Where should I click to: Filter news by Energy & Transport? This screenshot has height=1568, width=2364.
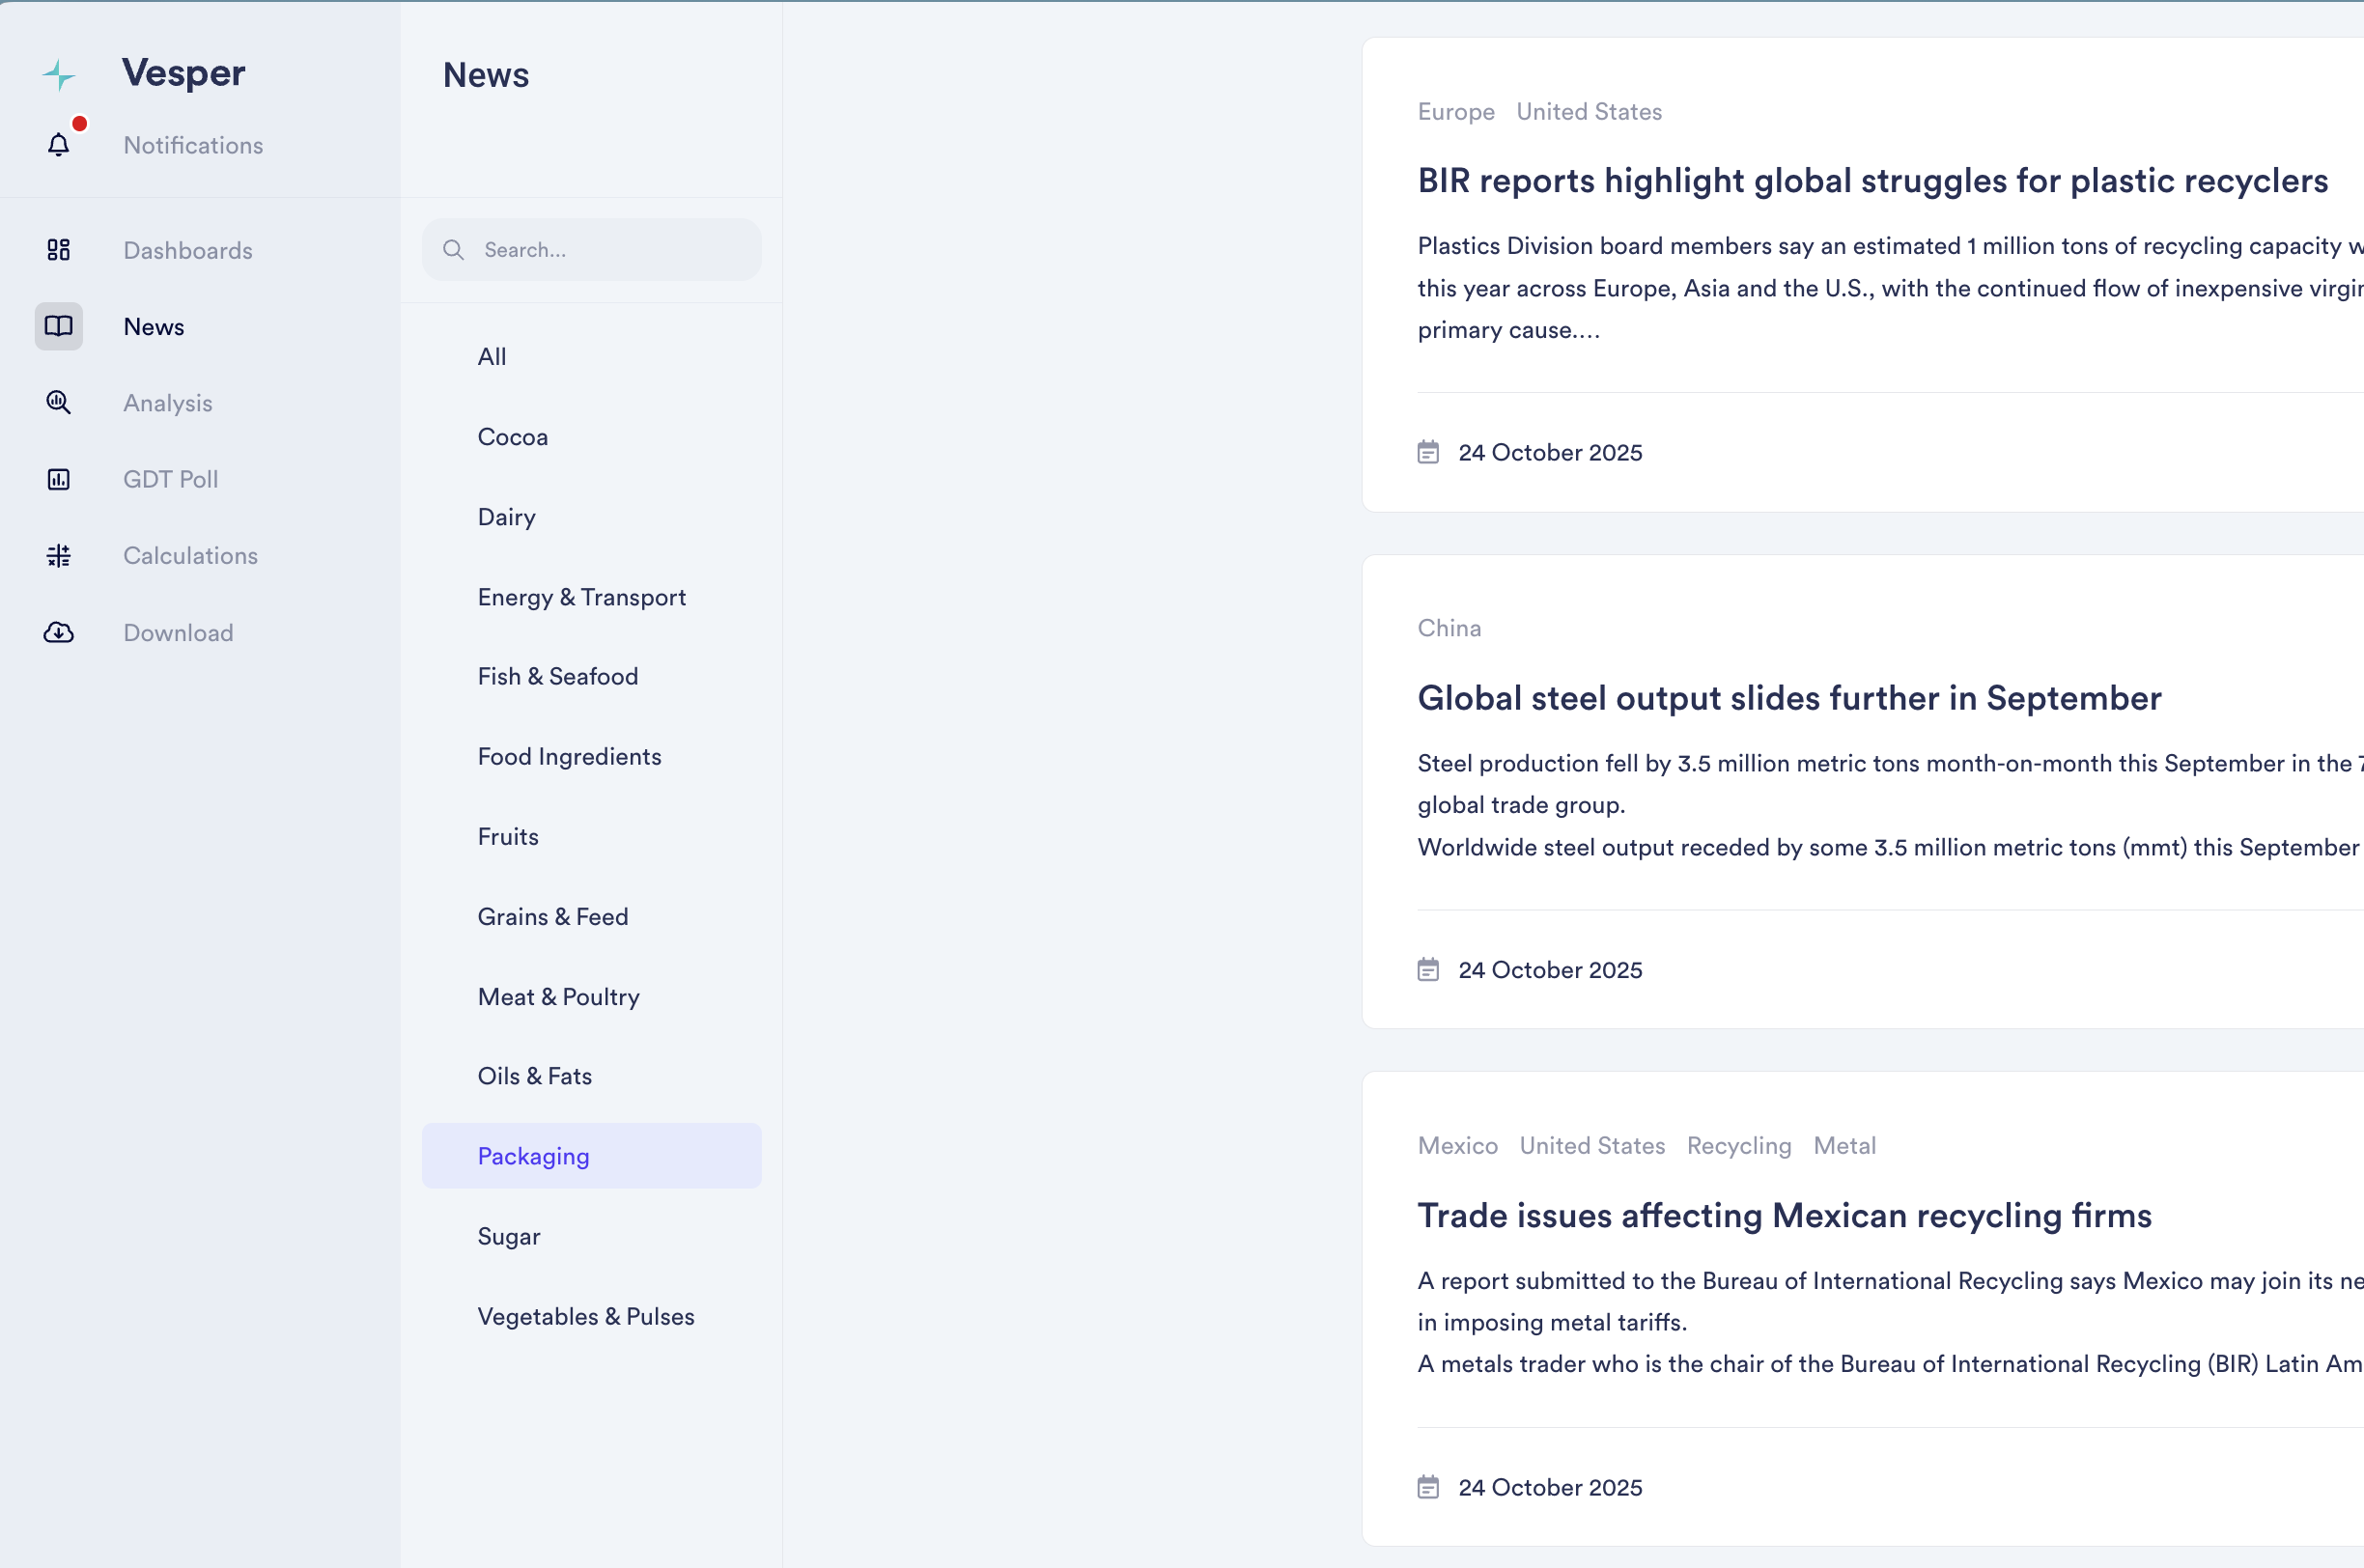coord(582,597)
